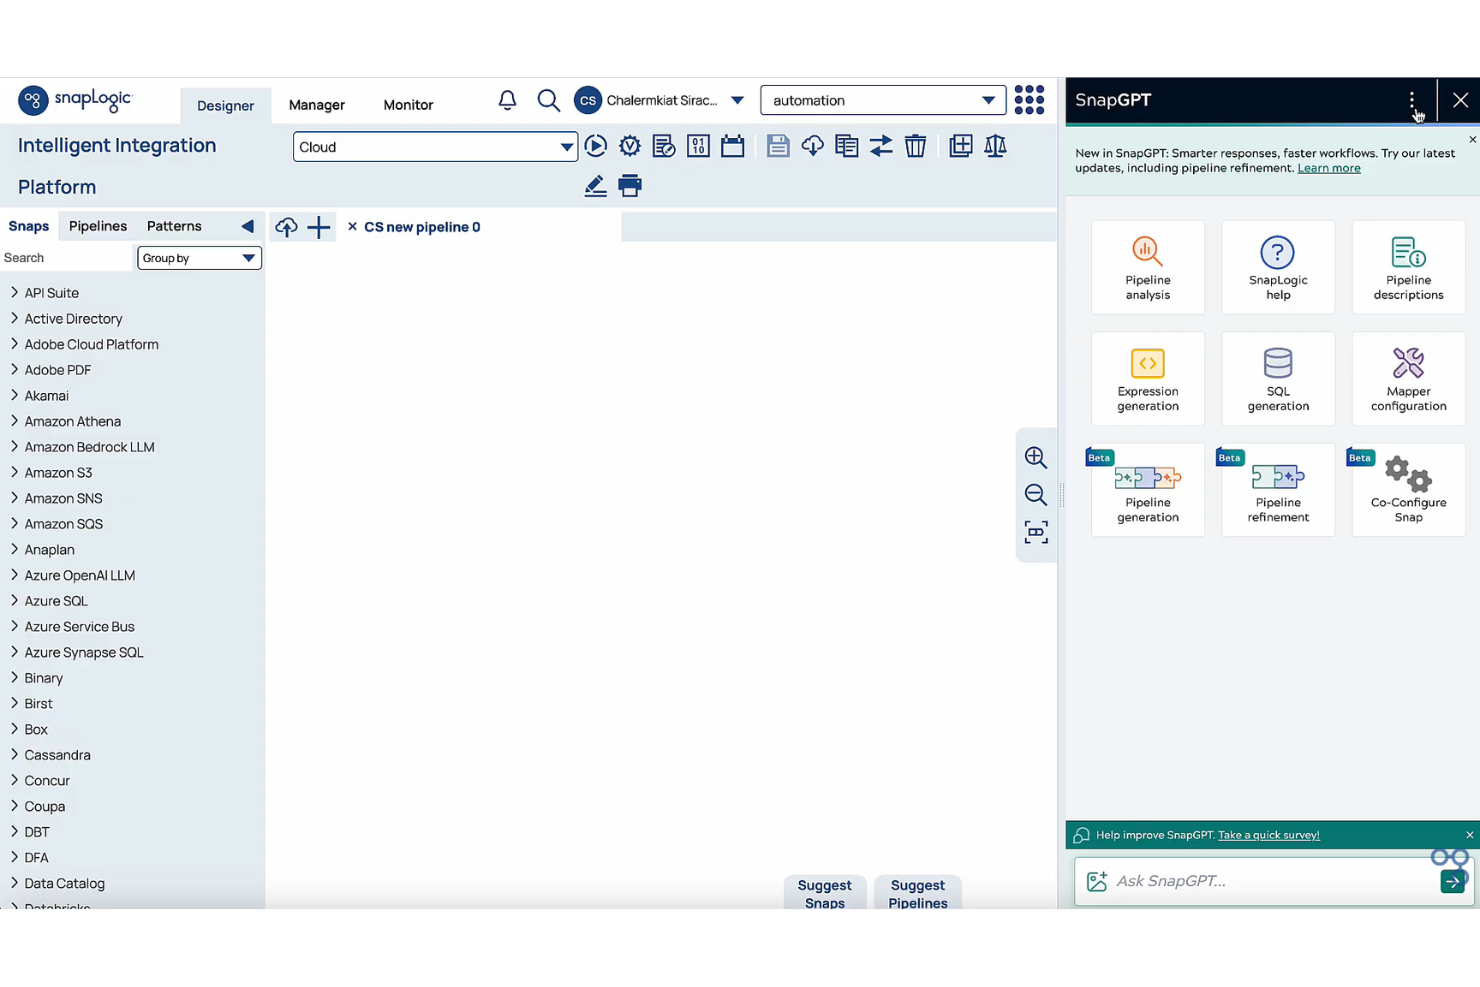Screen dimensions: 1480x987
Task: Switch to the Monitor tab
Action: pos(408,105)
